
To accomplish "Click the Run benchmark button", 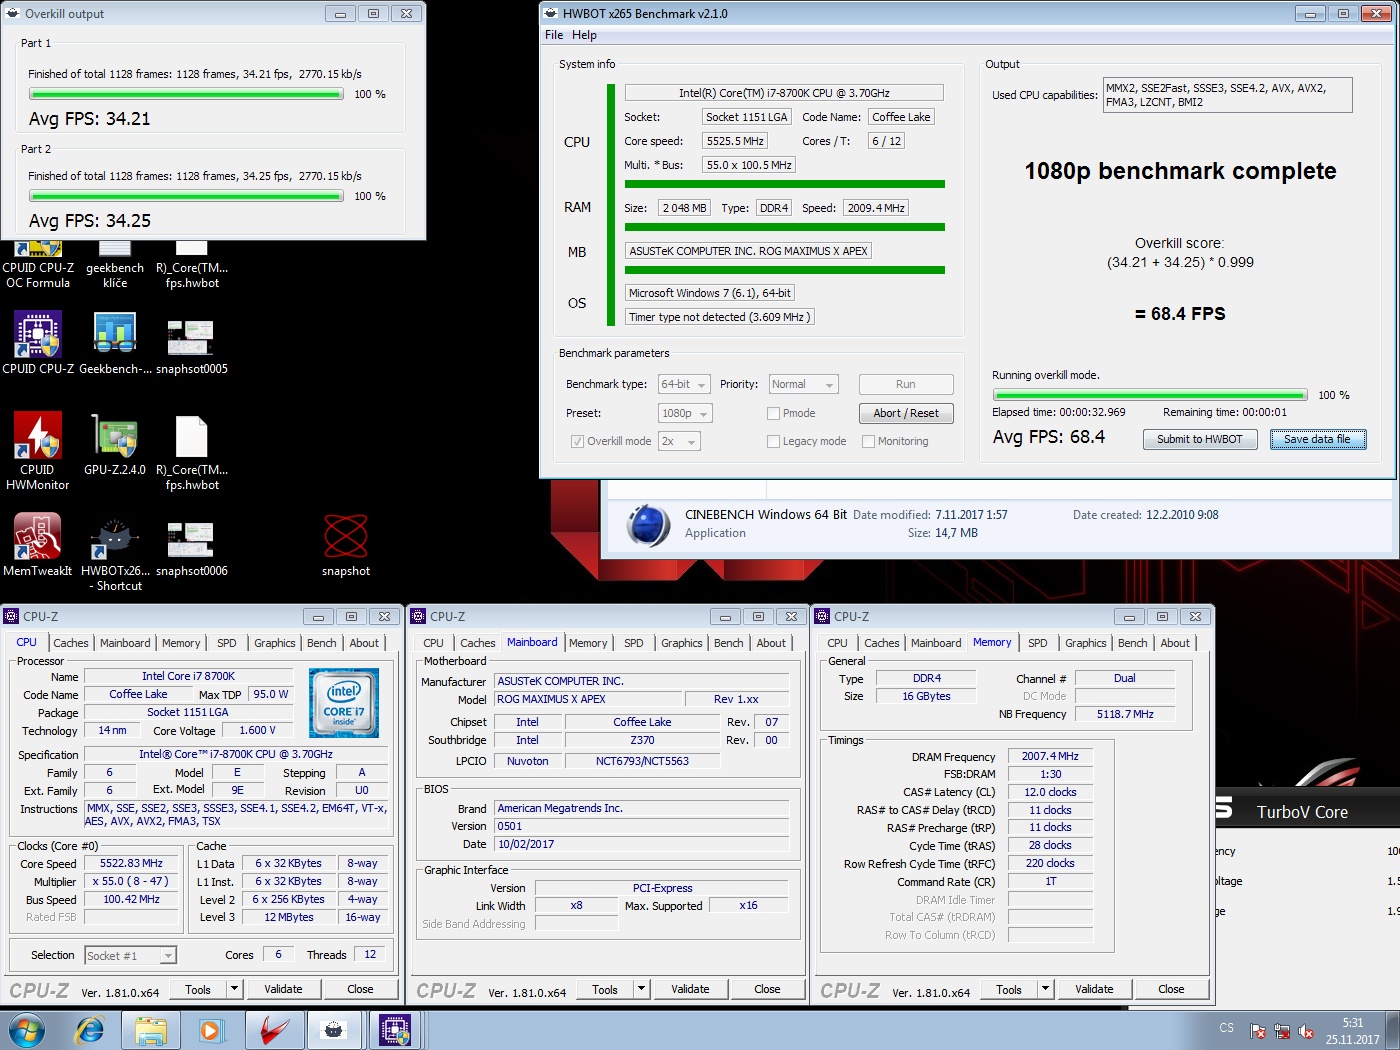I will [x=906, y=384].
